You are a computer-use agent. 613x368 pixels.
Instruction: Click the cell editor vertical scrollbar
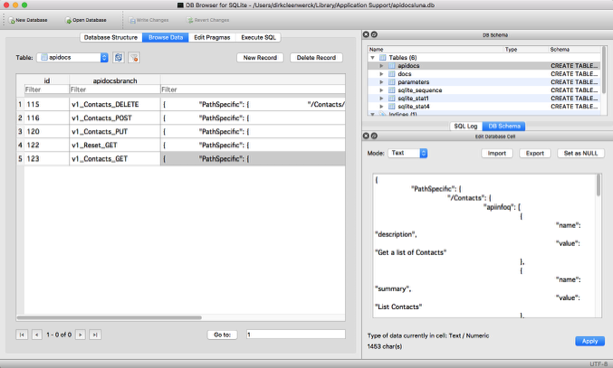(598, 185)
